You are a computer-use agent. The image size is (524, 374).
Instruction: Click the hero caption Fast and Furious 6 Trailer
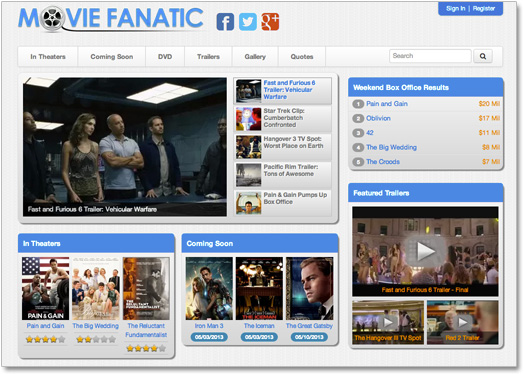(92, 209)
